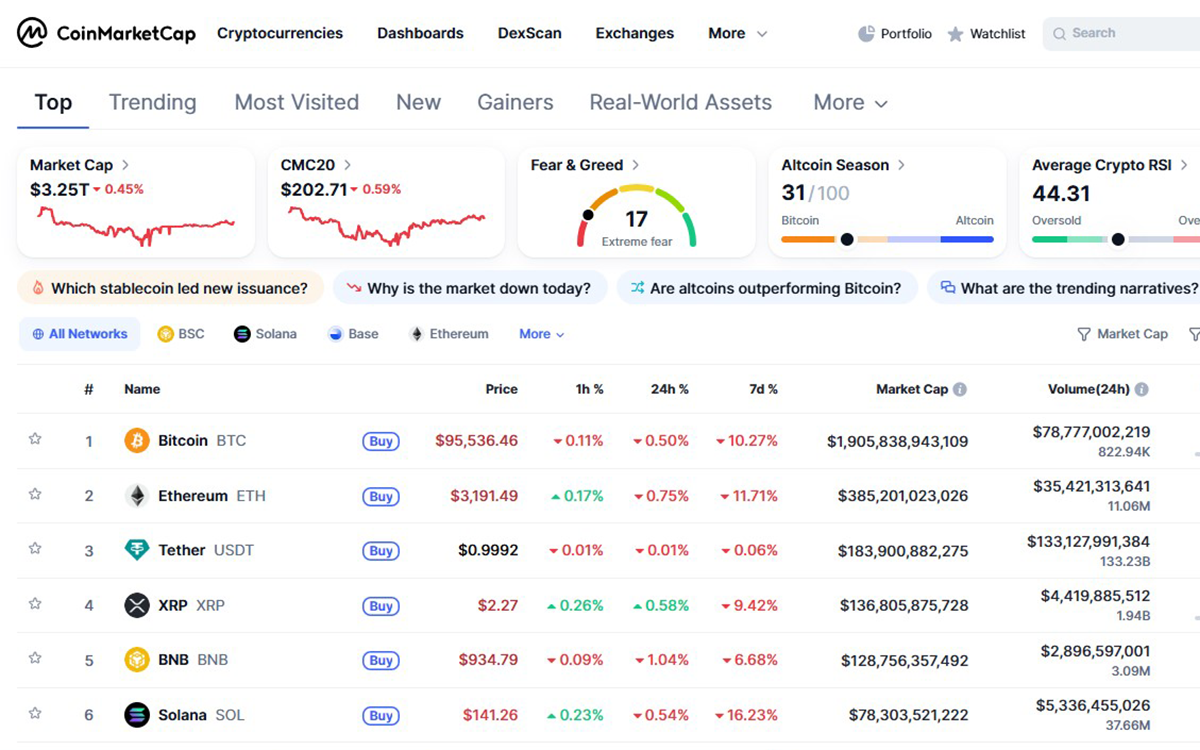Star Ethereum to favorite it
This screenshot has height=750, width=1200.
[x=35, y=495]
